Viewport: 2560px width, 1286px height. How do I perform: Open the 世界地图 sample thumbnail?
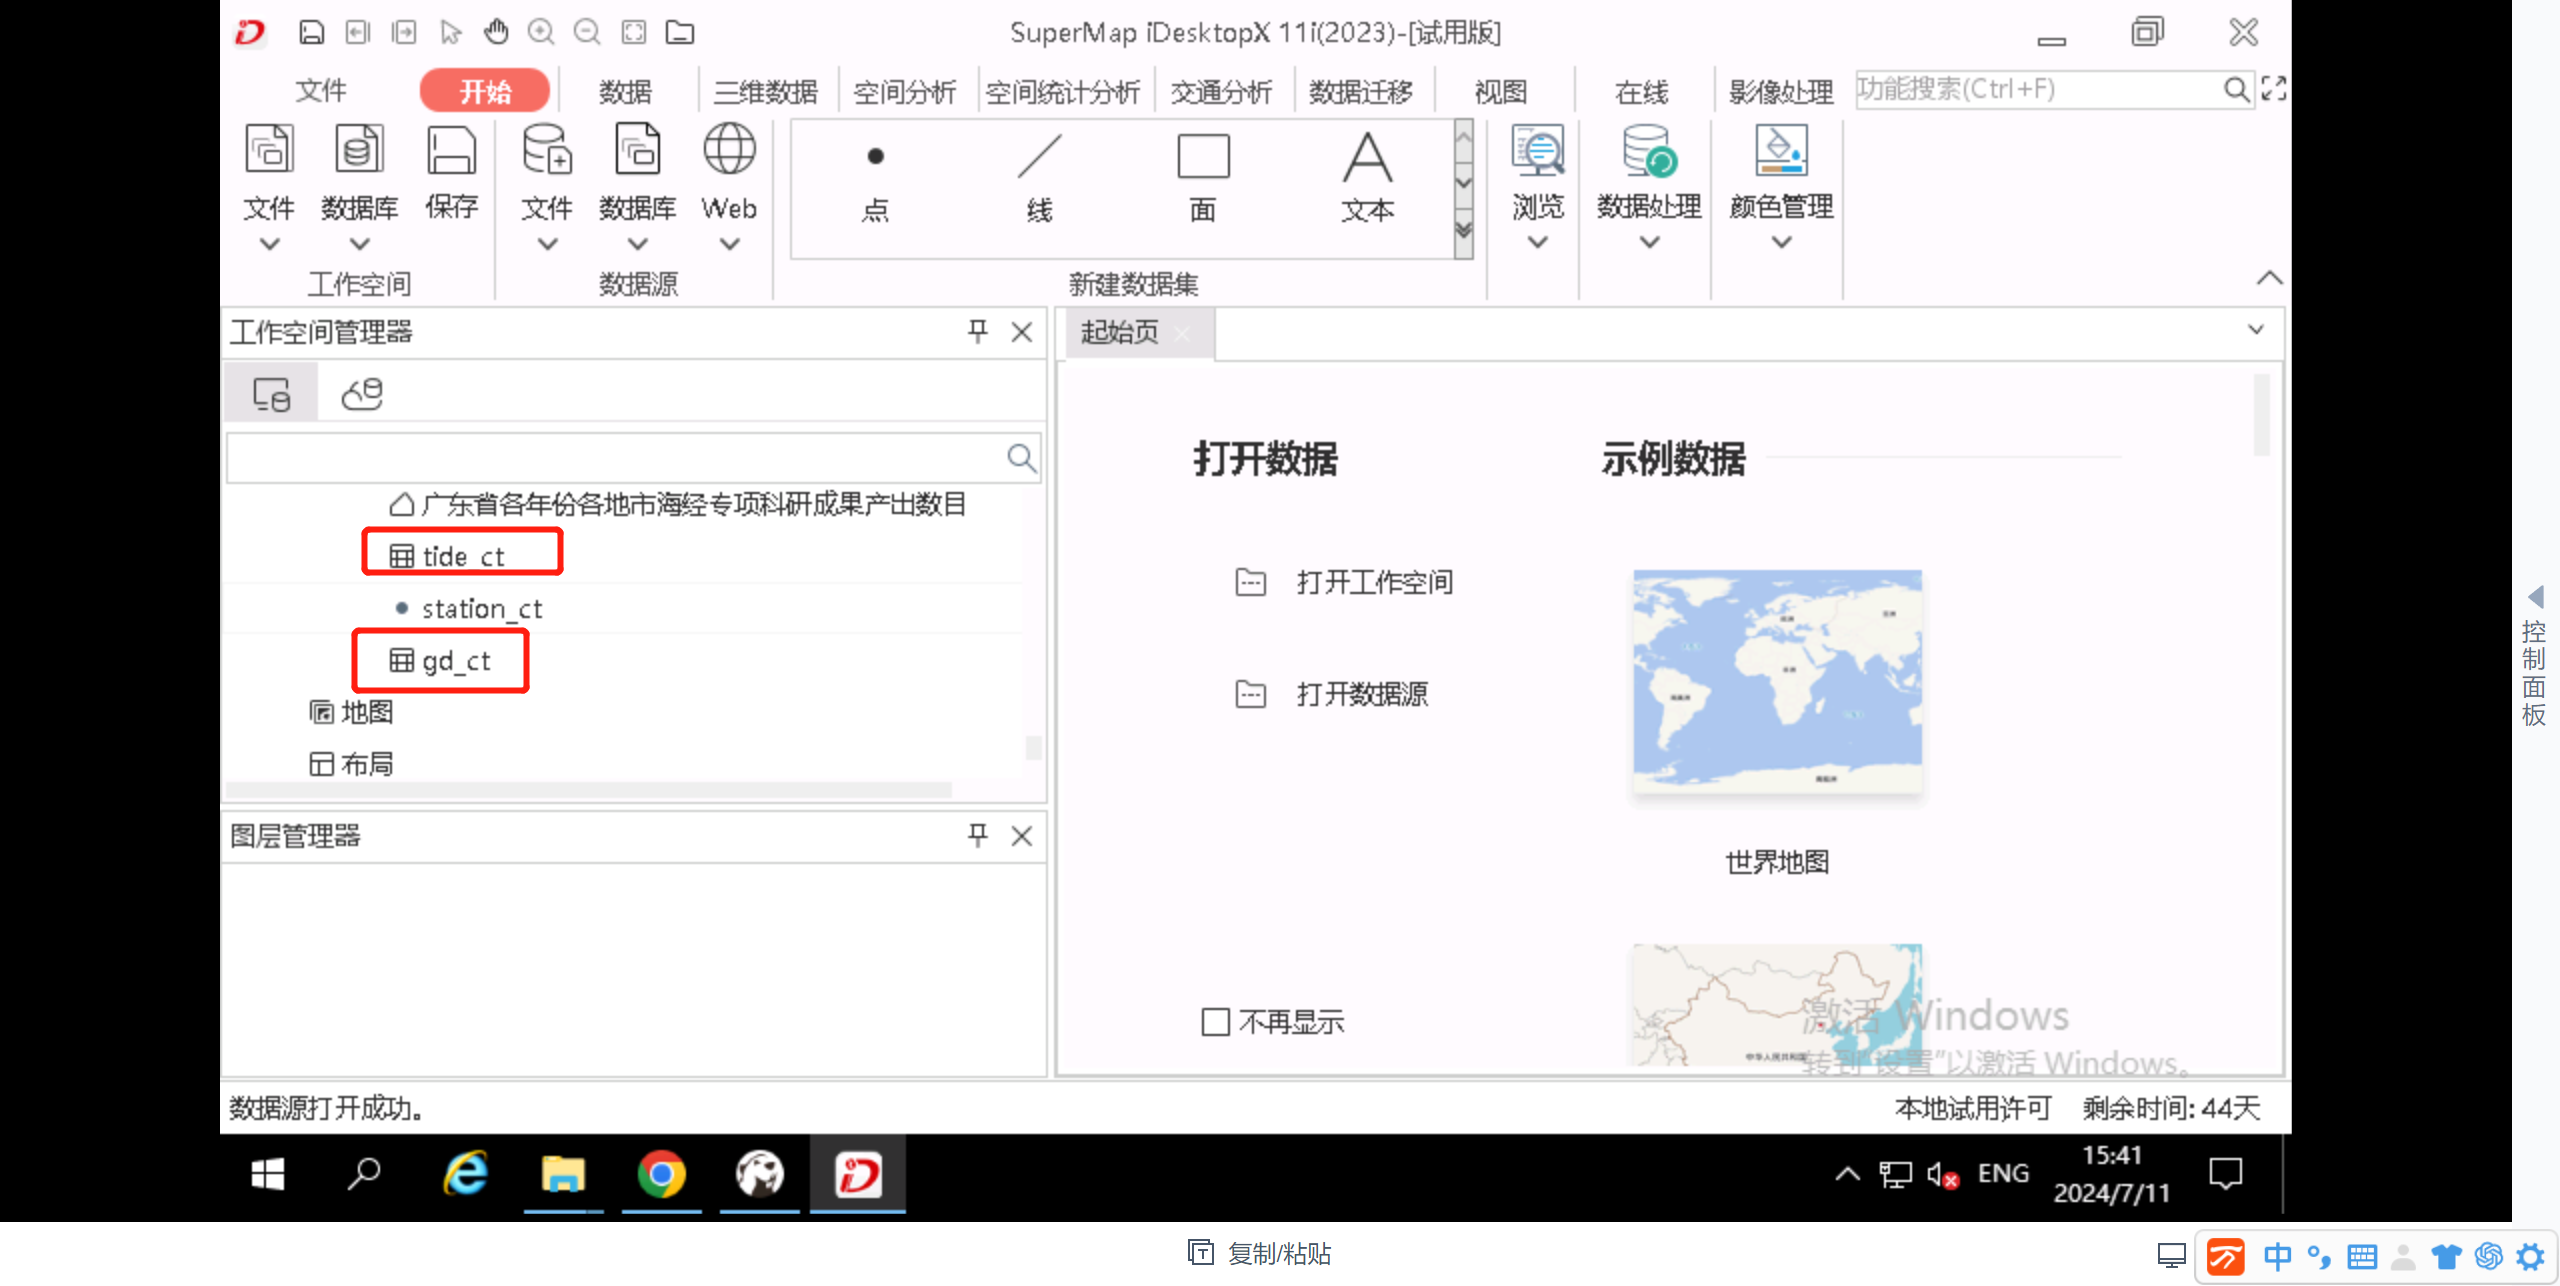pyautogui.click(x=1776, y=682)
